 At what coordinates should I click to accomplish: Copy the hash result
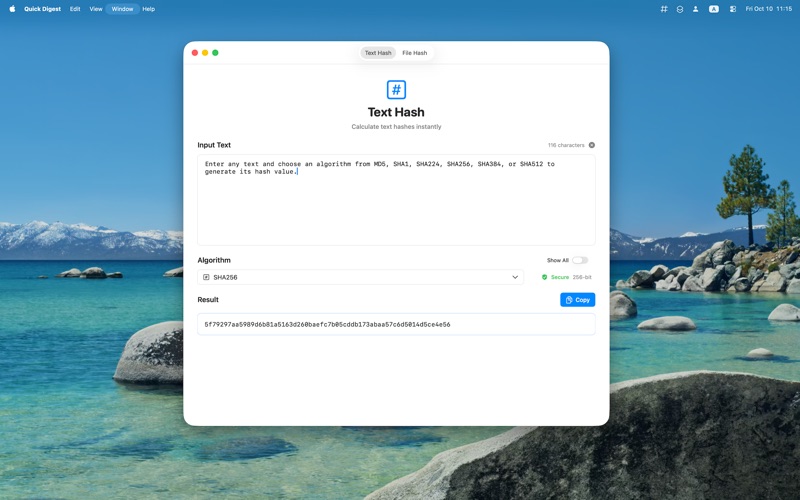coord(578,300)
